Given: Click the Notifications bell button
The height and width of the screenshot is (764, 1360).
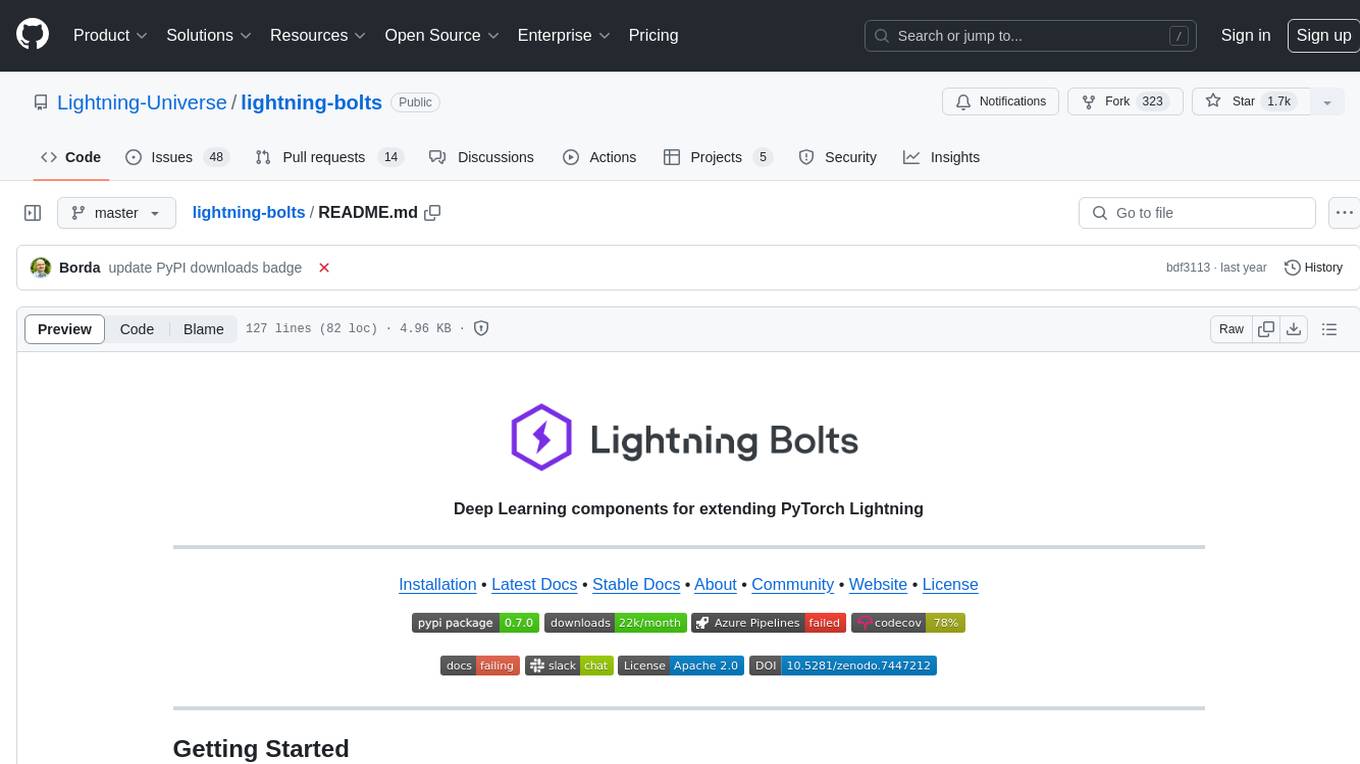Looking at the screenshot, I should [1001, 102].
